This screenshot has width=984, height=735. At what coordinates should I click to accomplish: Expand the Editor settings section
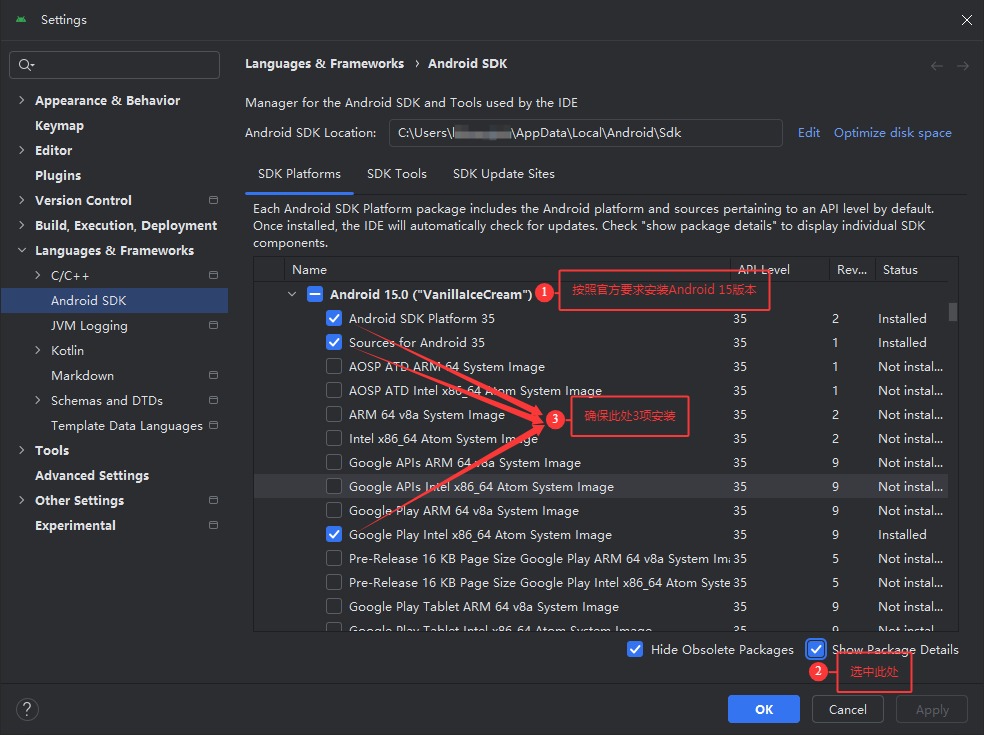(22, 150)
